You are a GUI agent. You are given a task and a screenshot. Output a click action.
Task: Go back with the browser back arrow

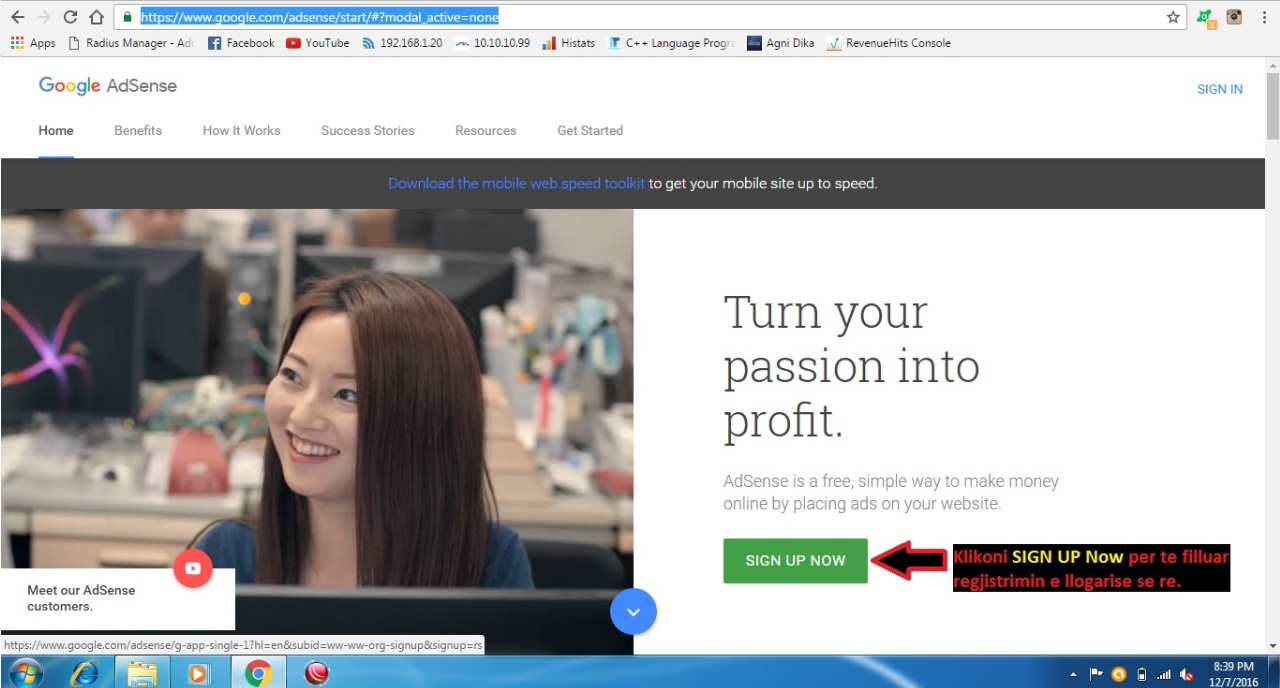pos(17,17)
